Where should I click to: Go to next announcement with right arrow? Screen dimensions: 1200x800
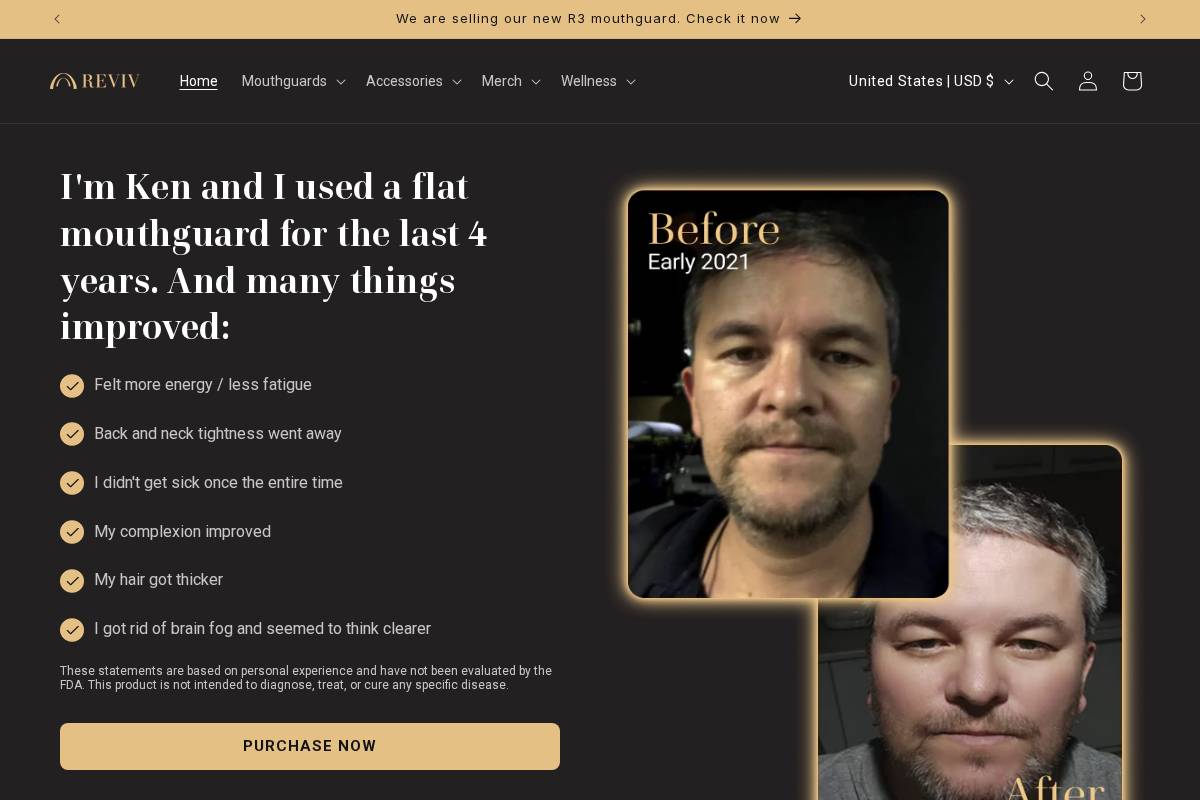click(1143, 19)
